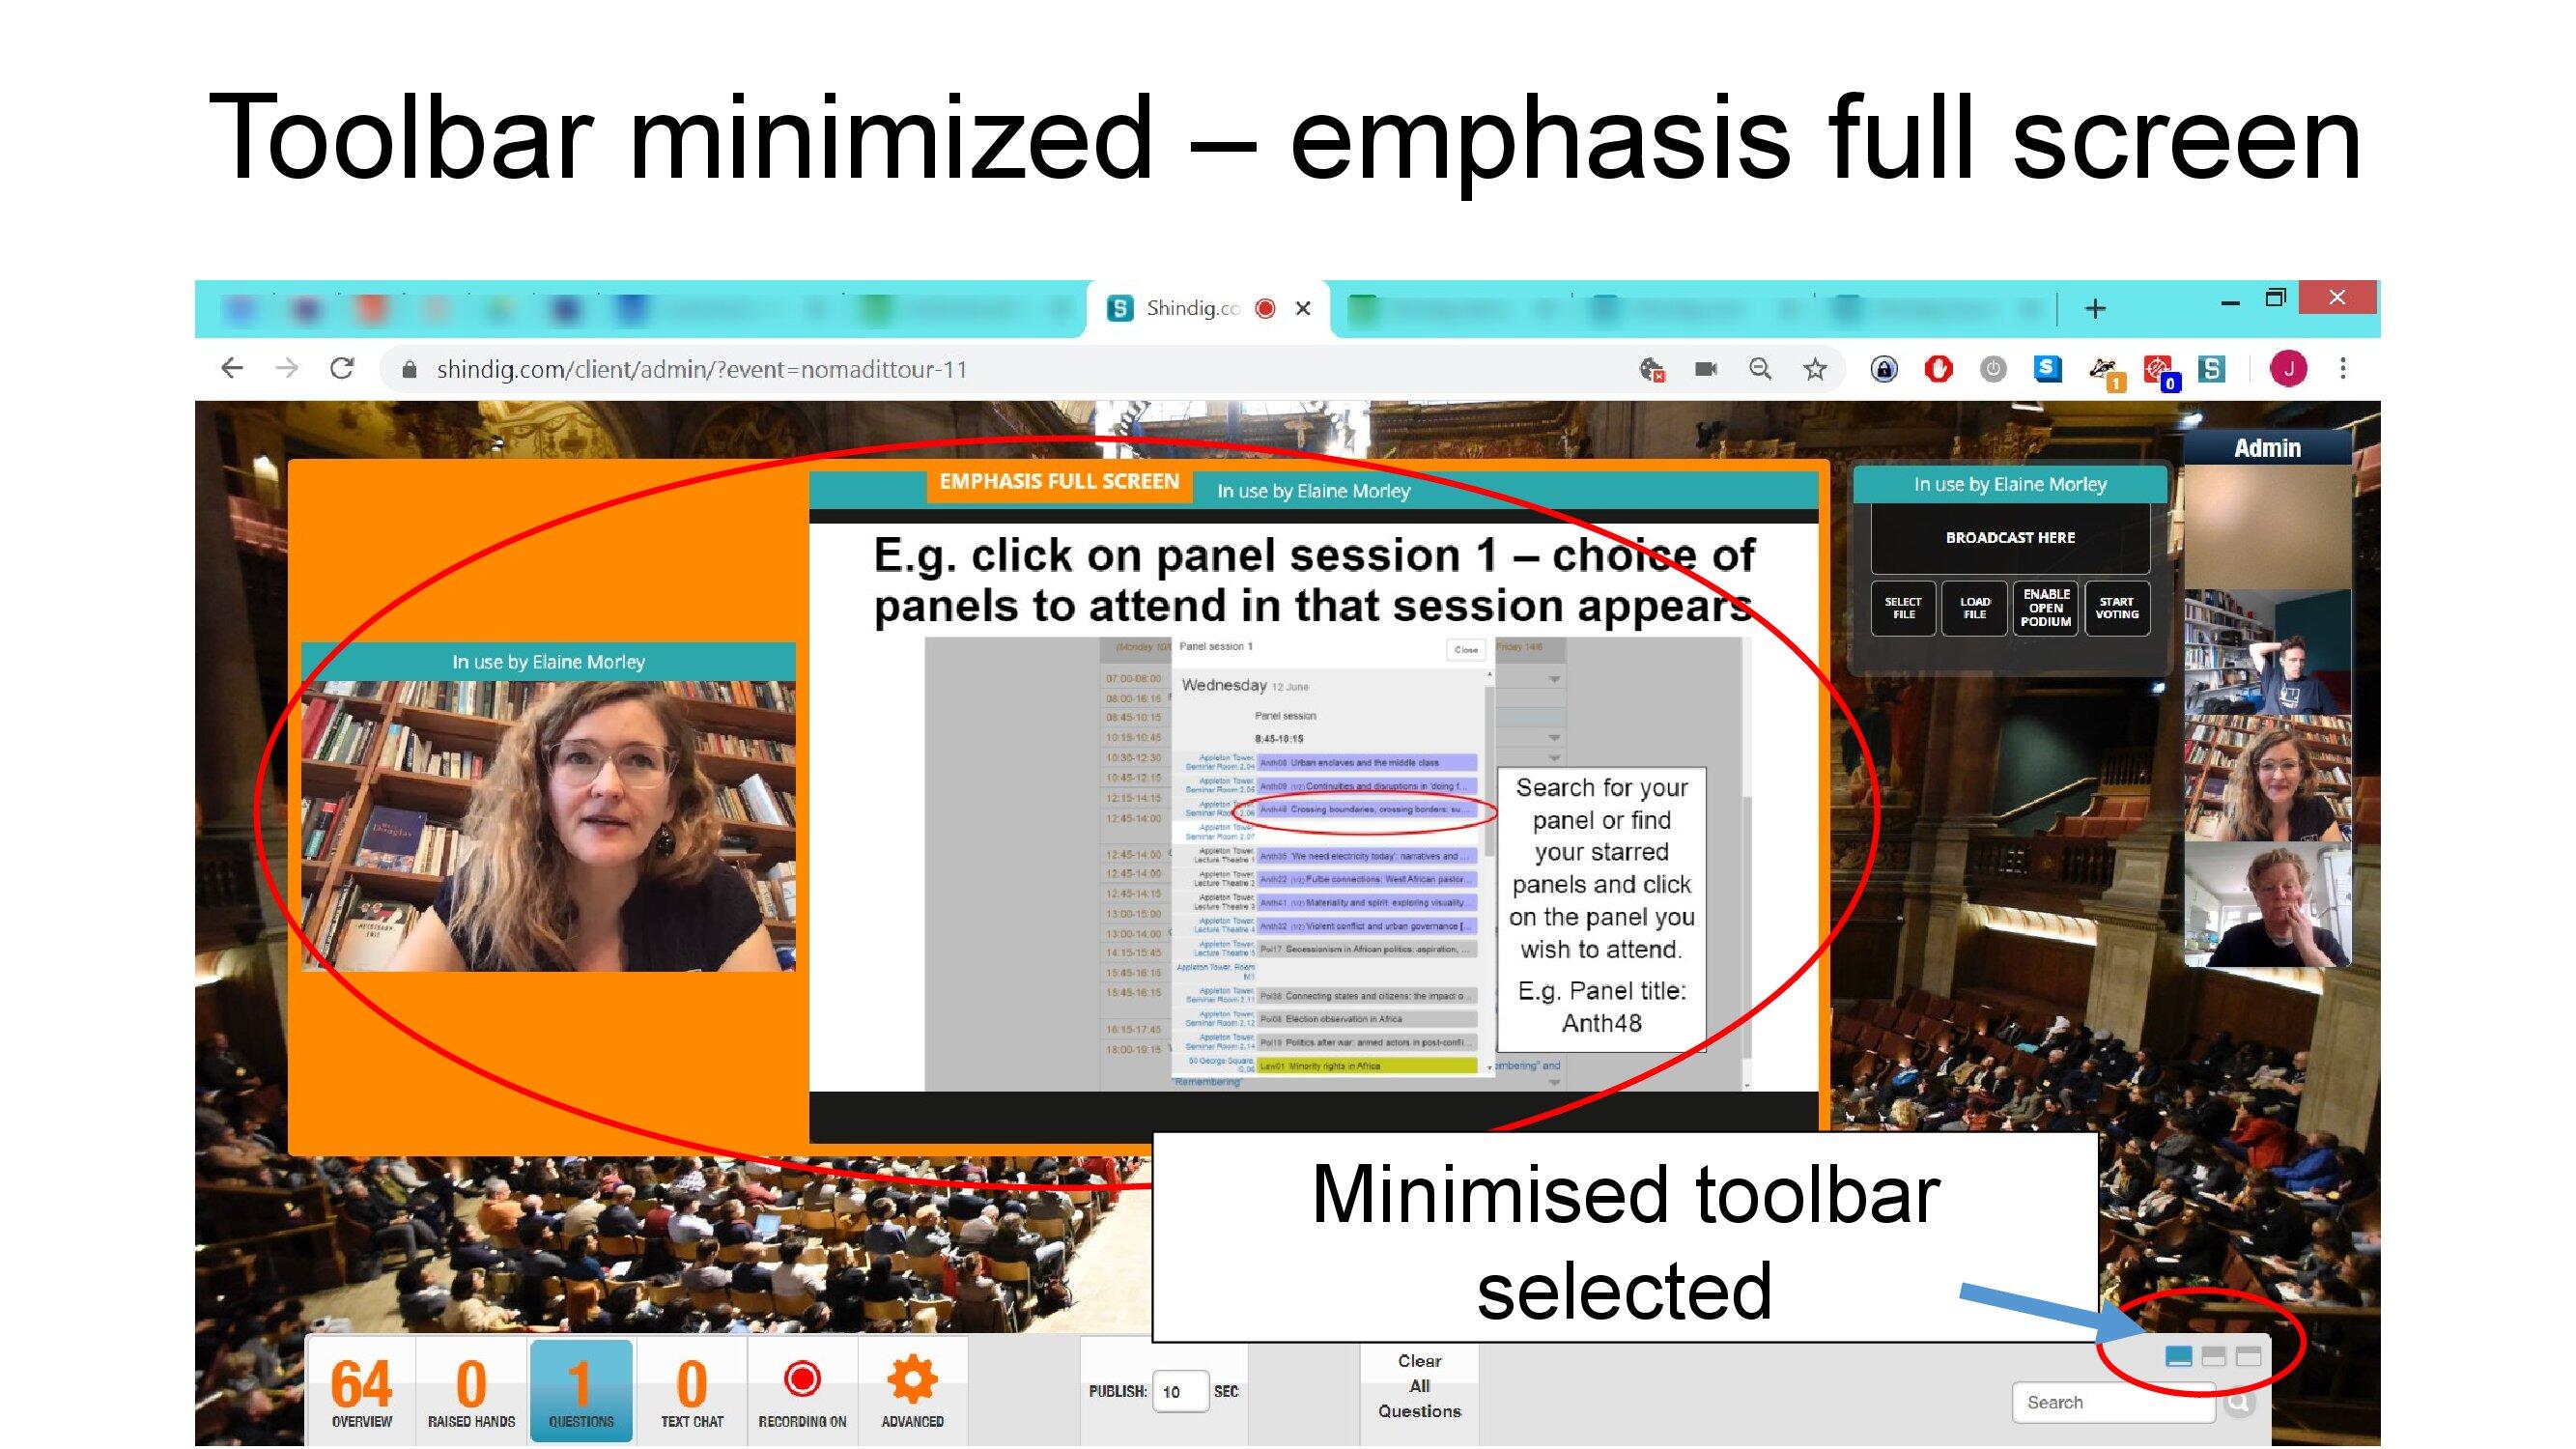2576x1449 pixels.
Task: Click the camera permission icon in address bar
Action: tap(1706, 369)
